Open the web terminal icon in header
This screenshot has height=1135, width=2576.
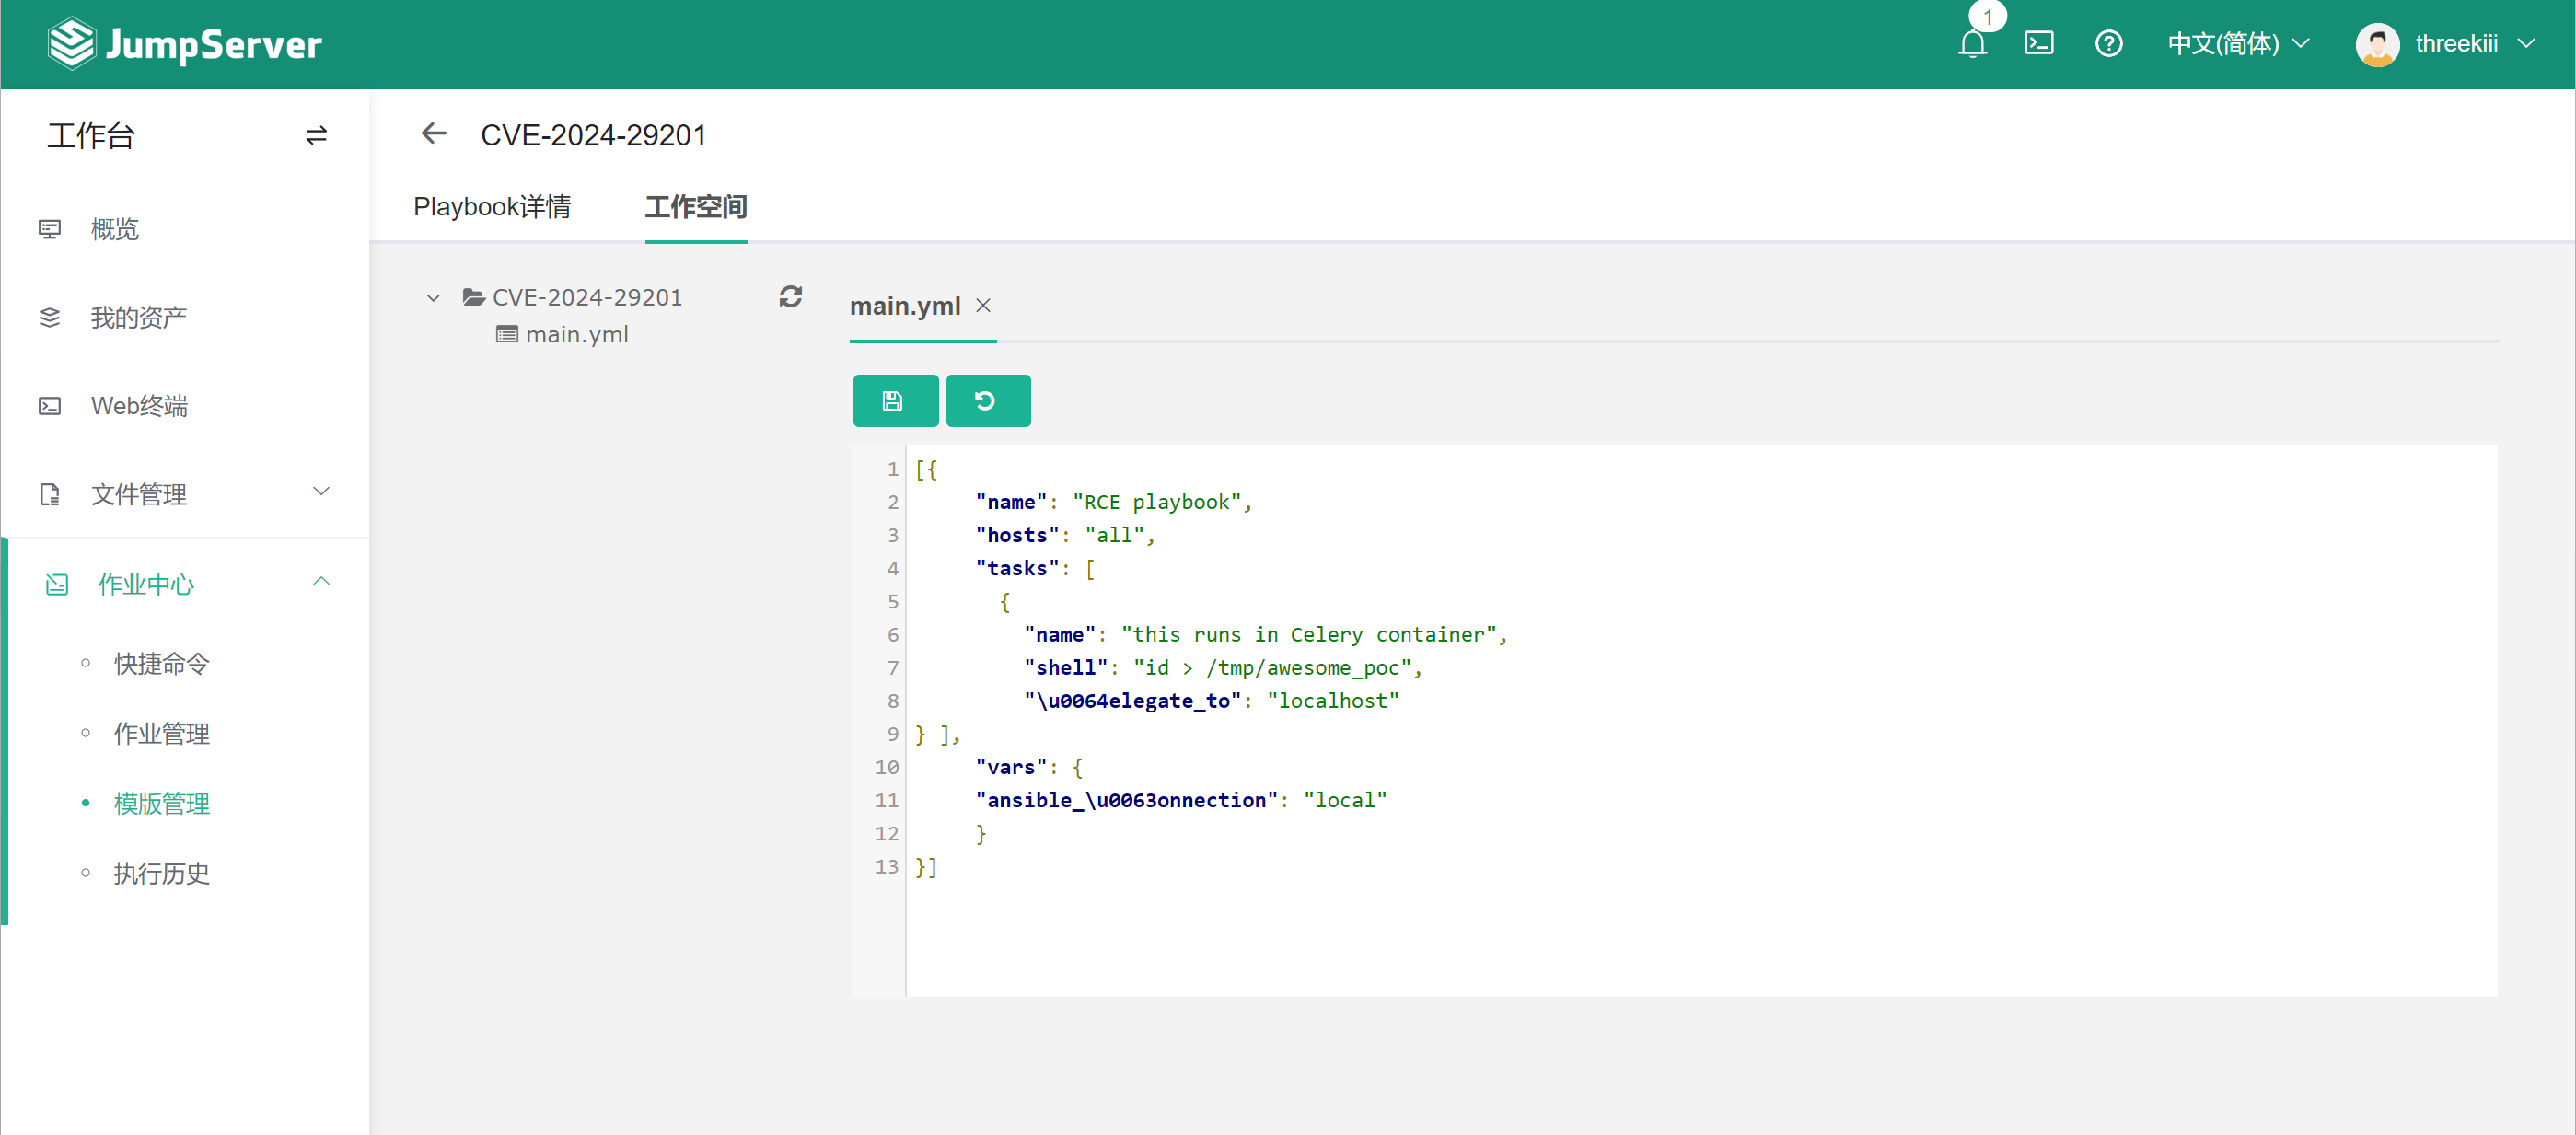point(2038,44)
